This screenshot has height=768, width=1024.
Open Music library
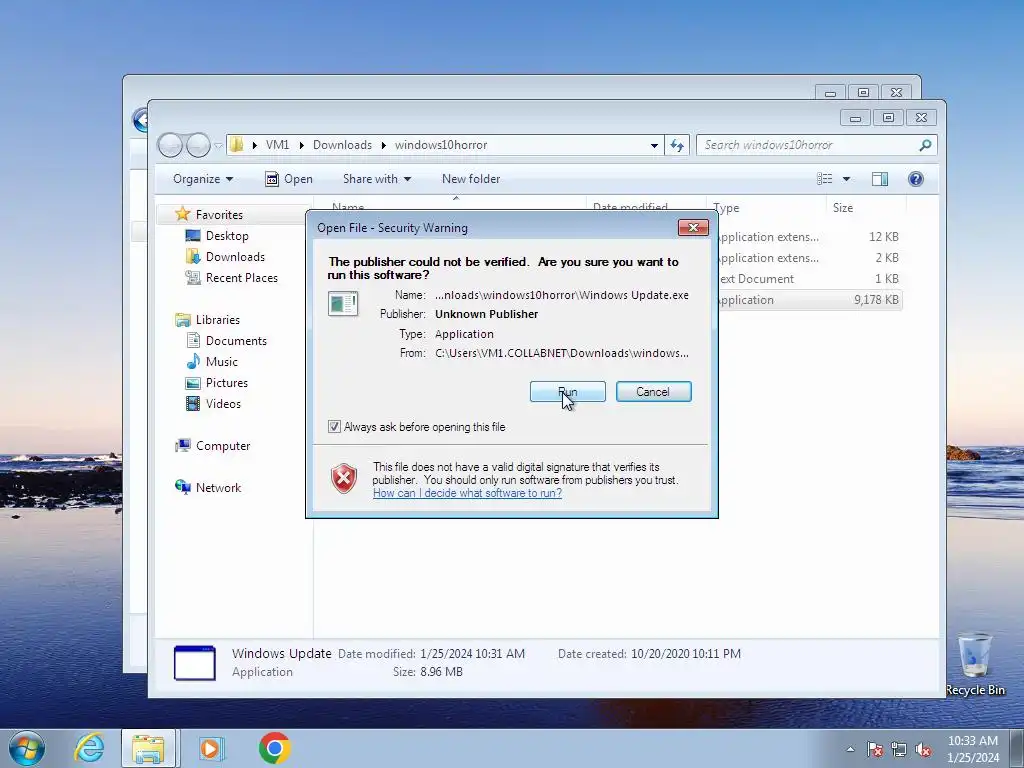click(221, 361)
